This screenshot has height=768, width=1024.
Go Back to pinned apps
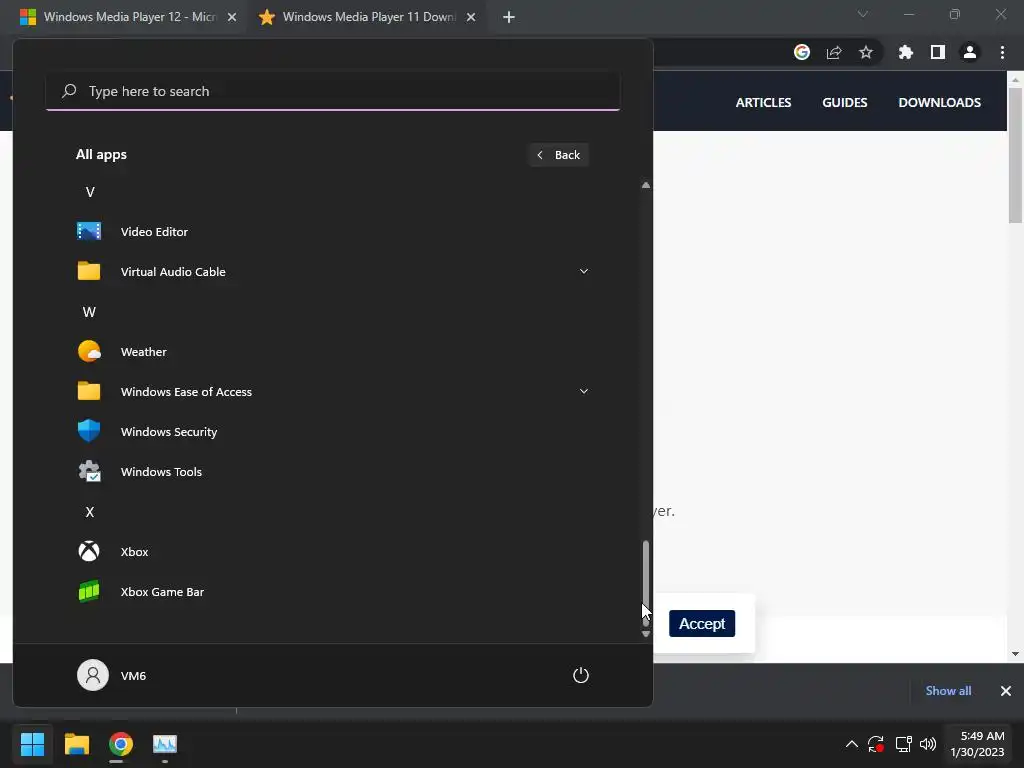pos(558,155)
